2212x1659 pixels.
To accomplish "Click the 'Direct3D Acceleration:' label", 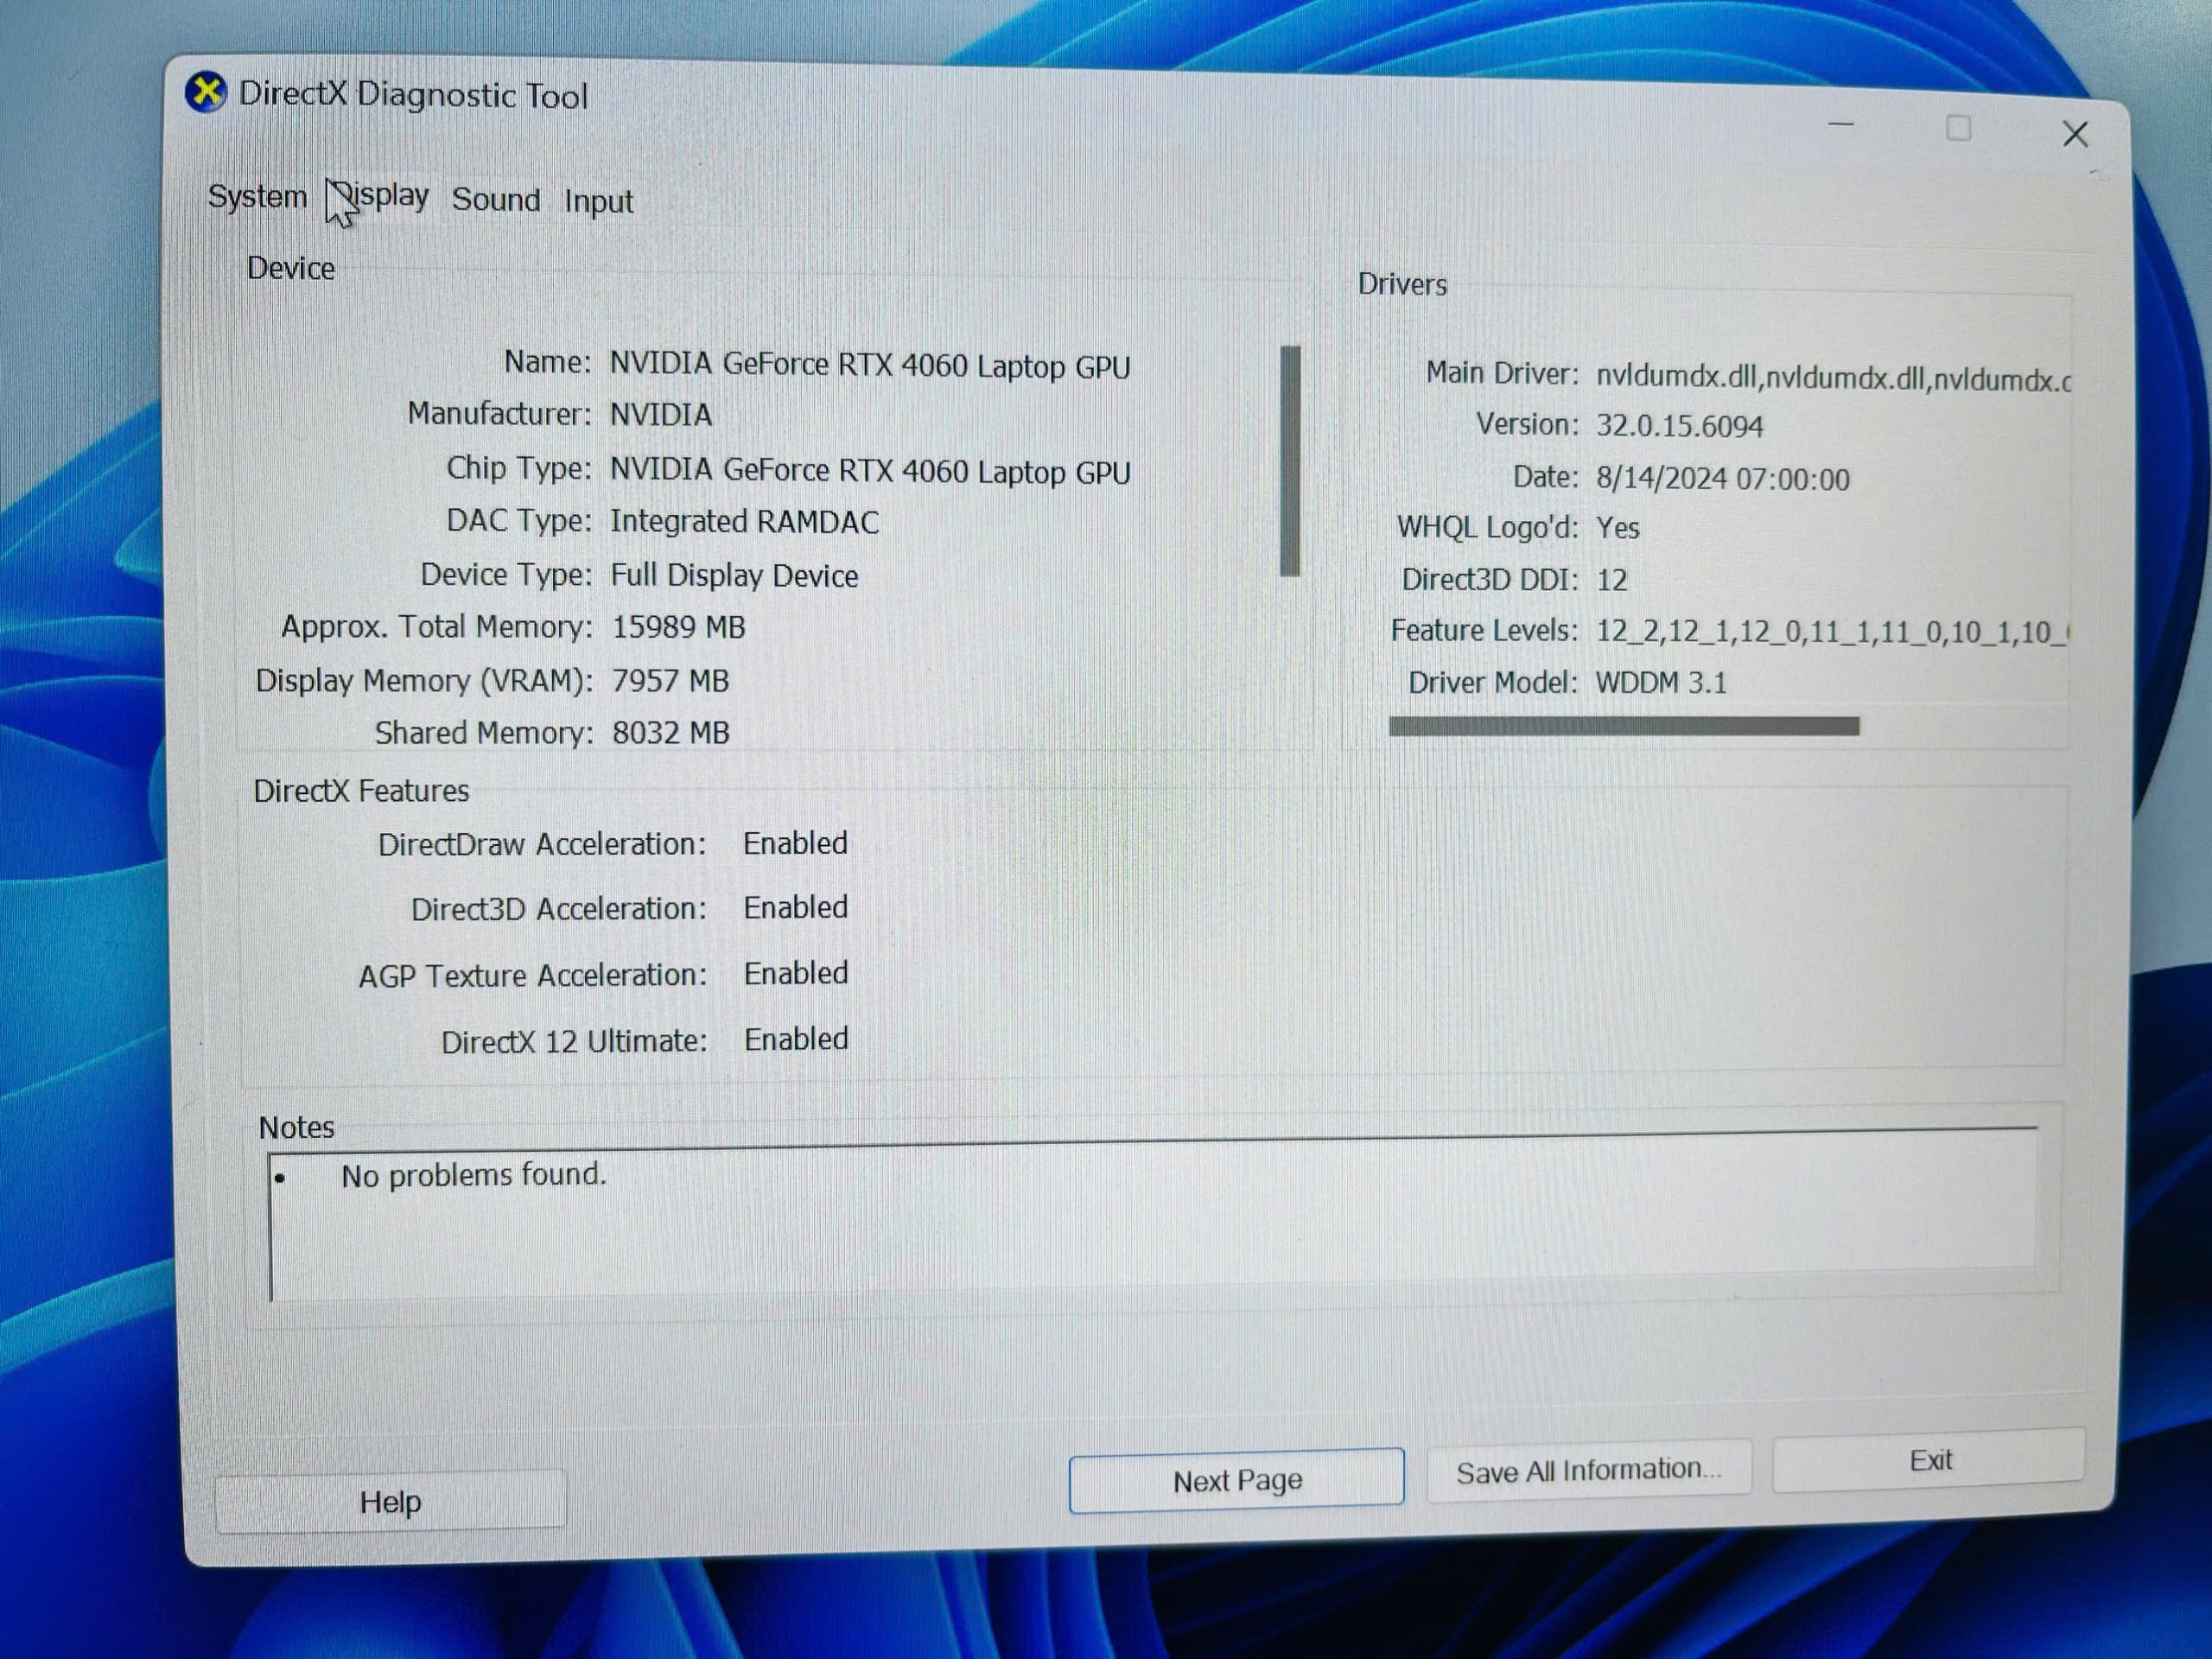I will [558, 909].
